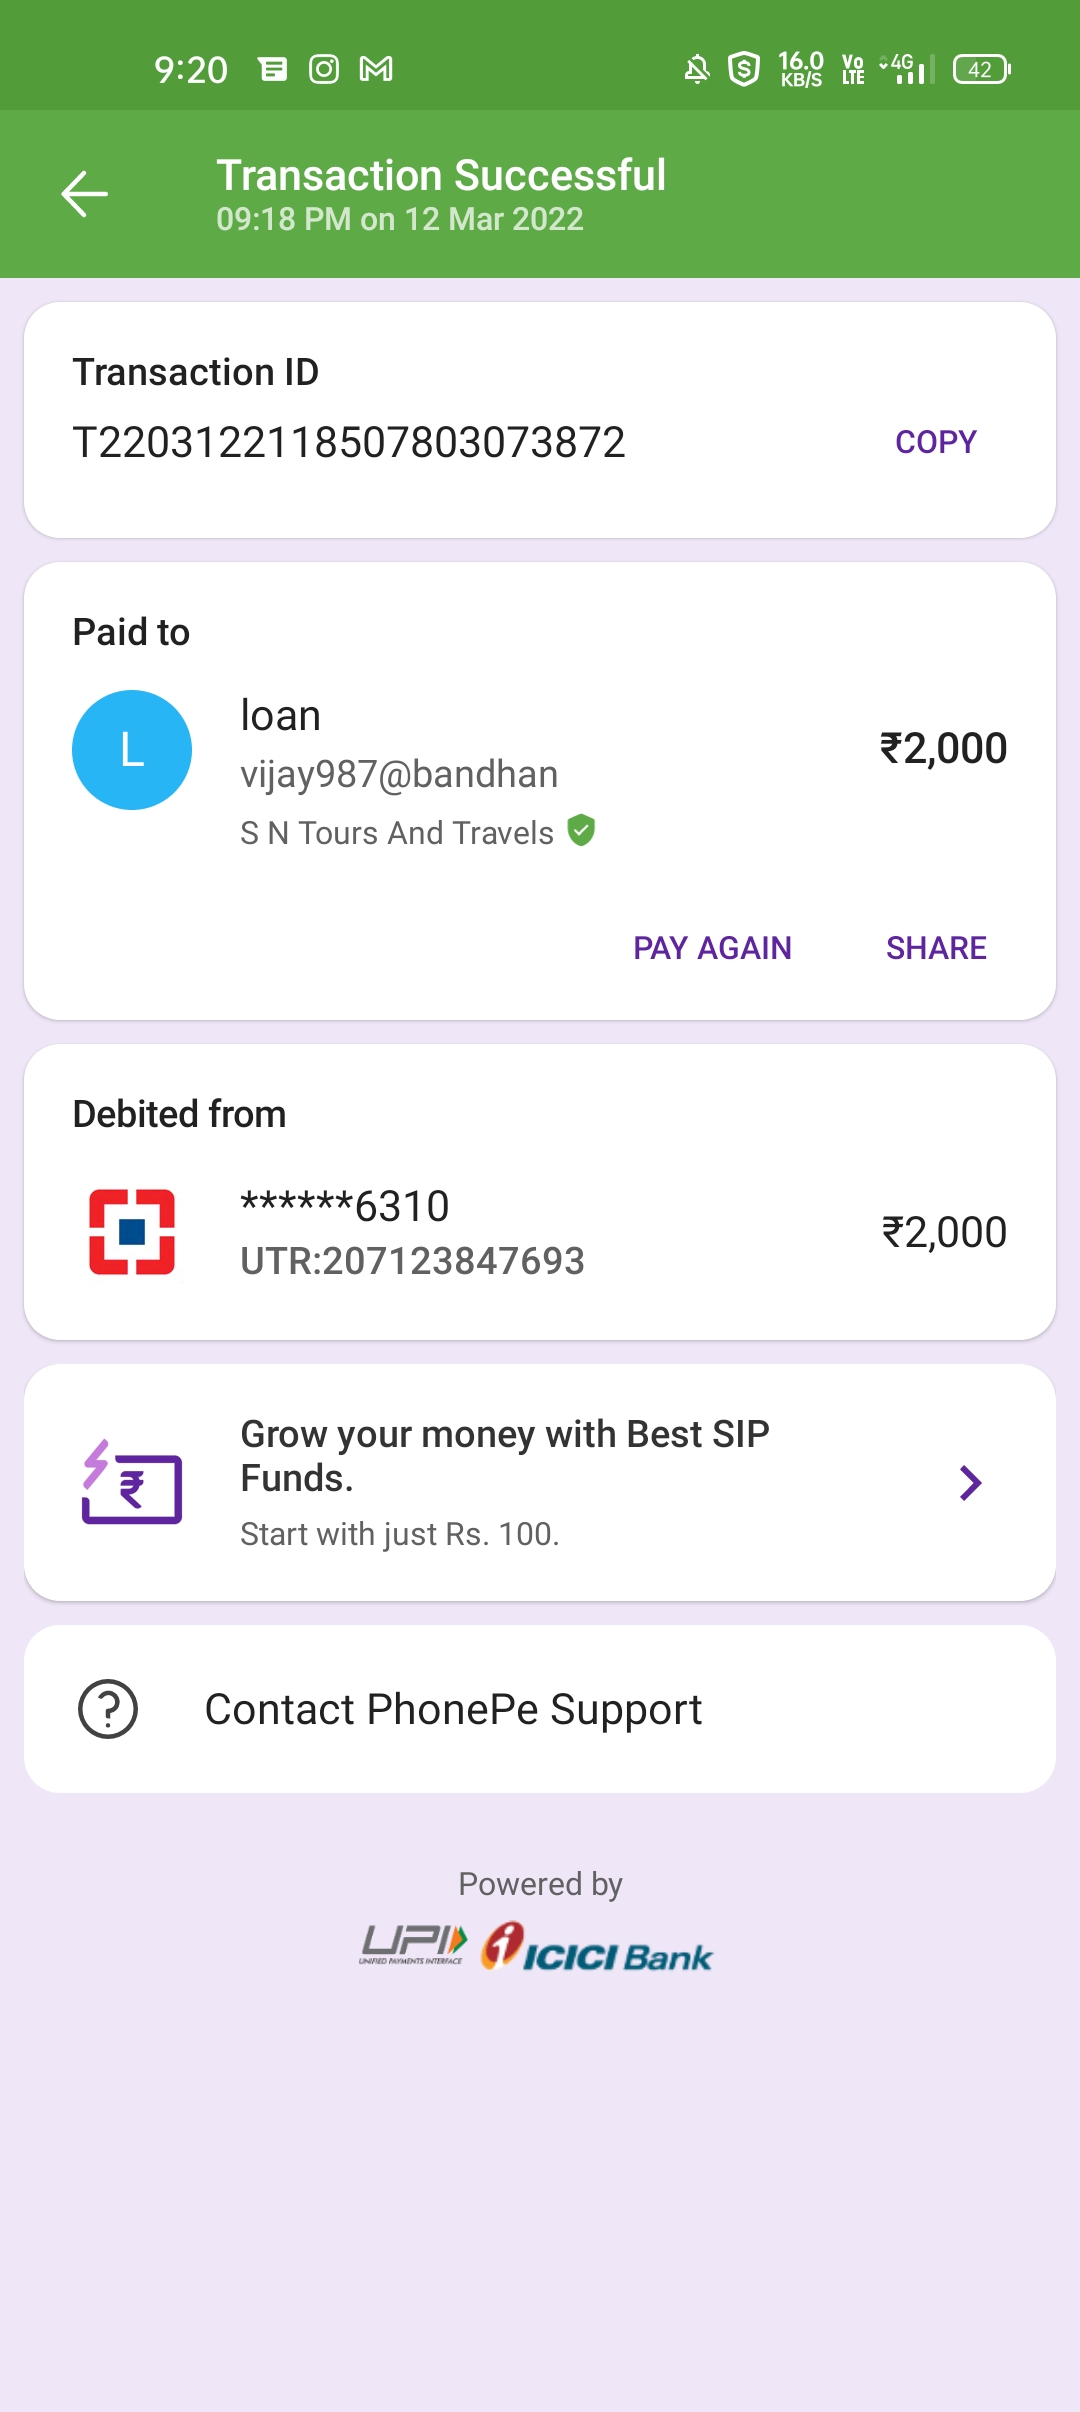Viewport: 1080px width, 2412px height.
Task: Tap the HDFC bank logo icon
Action: (x=132, y=1232)
